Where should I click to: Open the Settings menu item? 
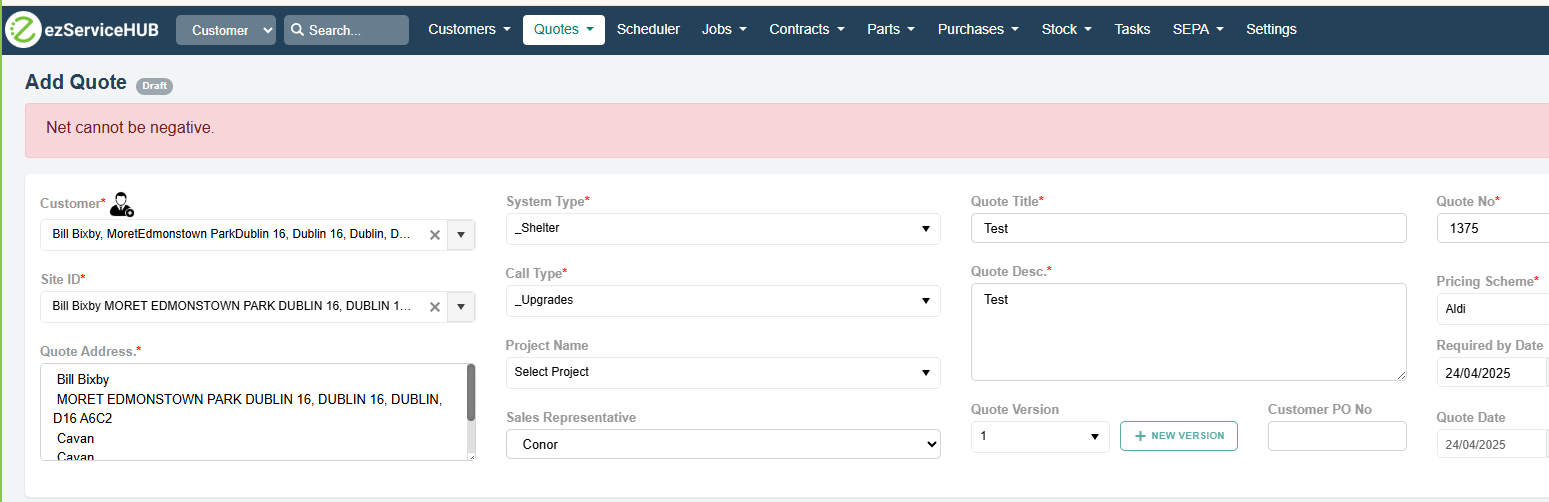click(x=1271, y=29)
